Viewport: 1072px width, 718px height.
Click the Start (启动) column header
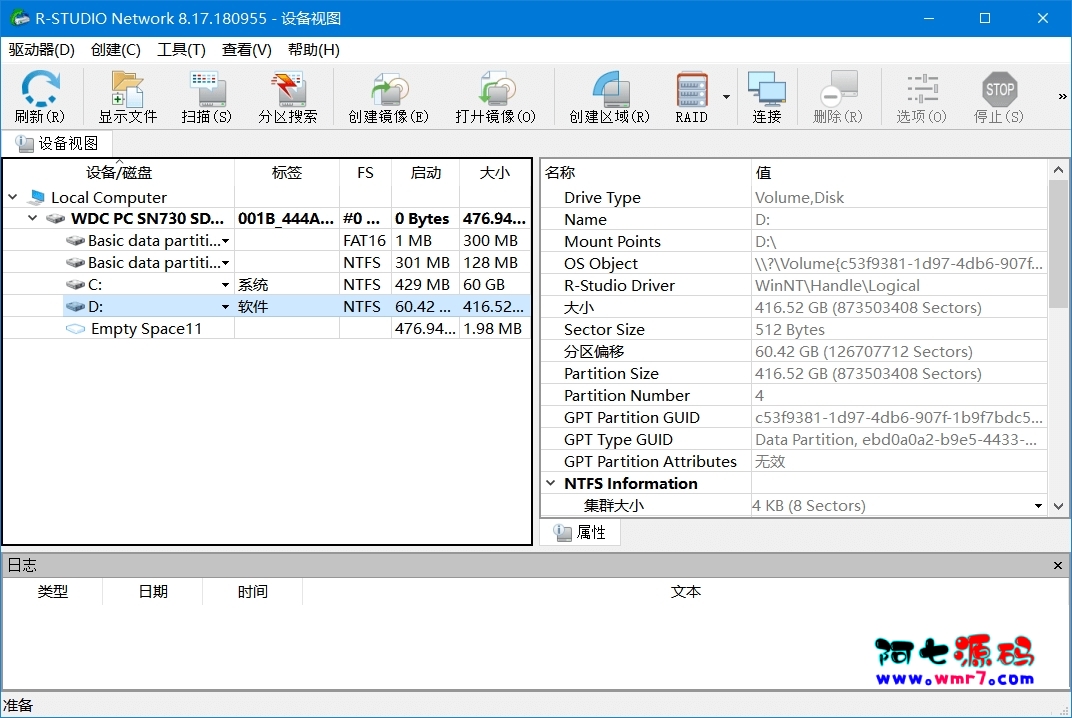(426, 172)
